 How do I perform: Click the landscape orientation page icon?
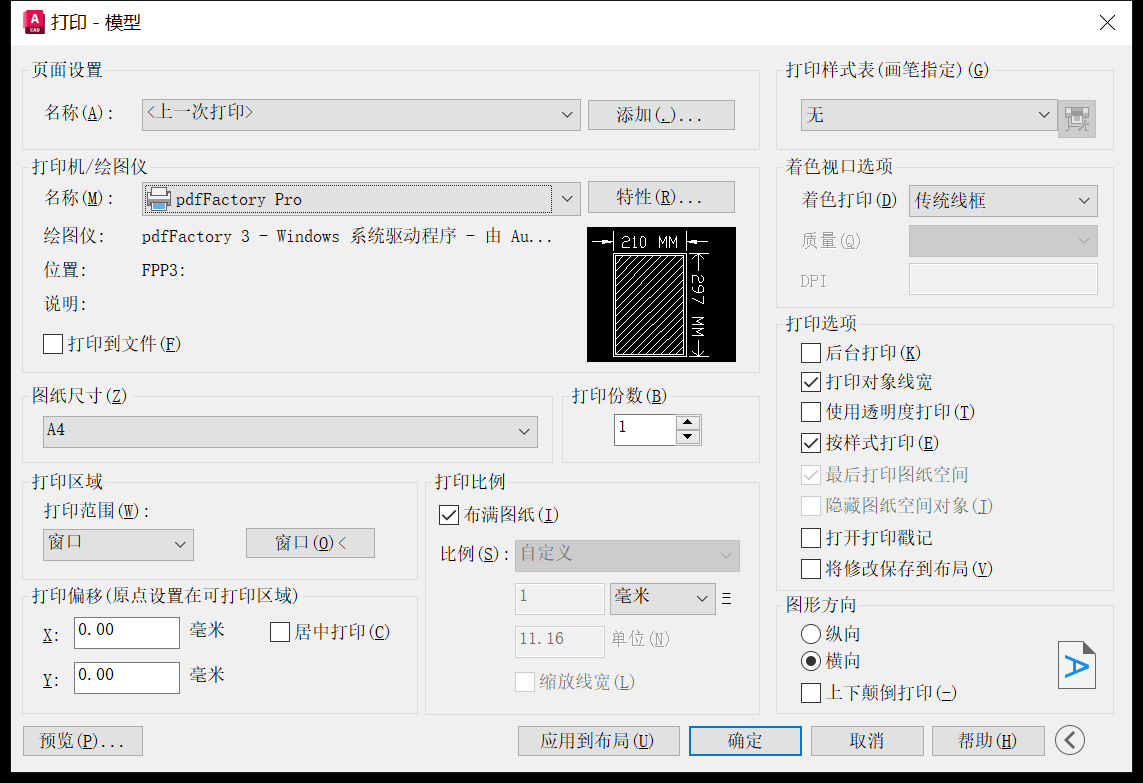[x=1077, y=665]
